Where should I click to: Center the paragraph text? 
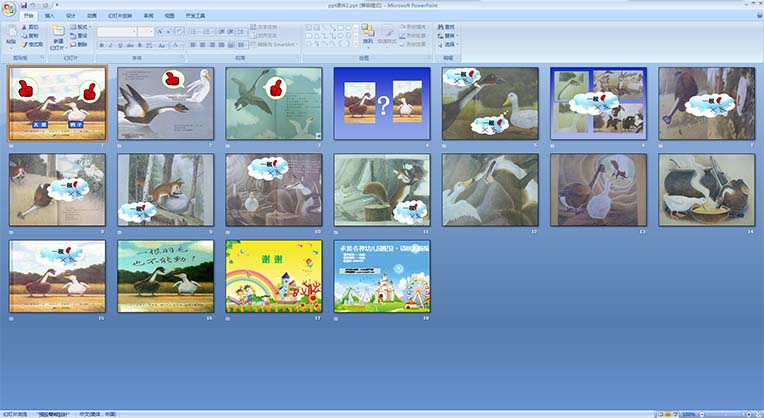pos(203,45)
